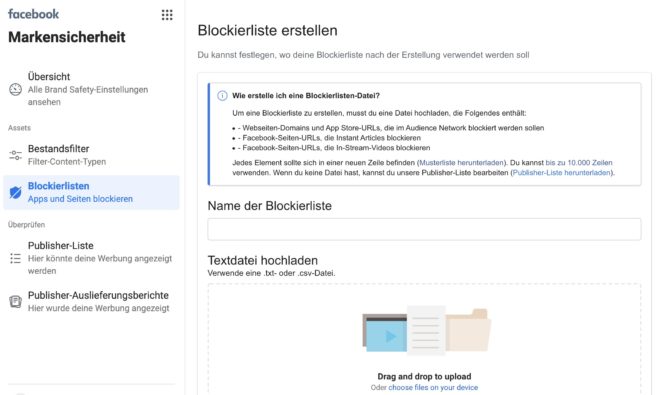Click the Musterliste herunterladen link

pos(461,163)
